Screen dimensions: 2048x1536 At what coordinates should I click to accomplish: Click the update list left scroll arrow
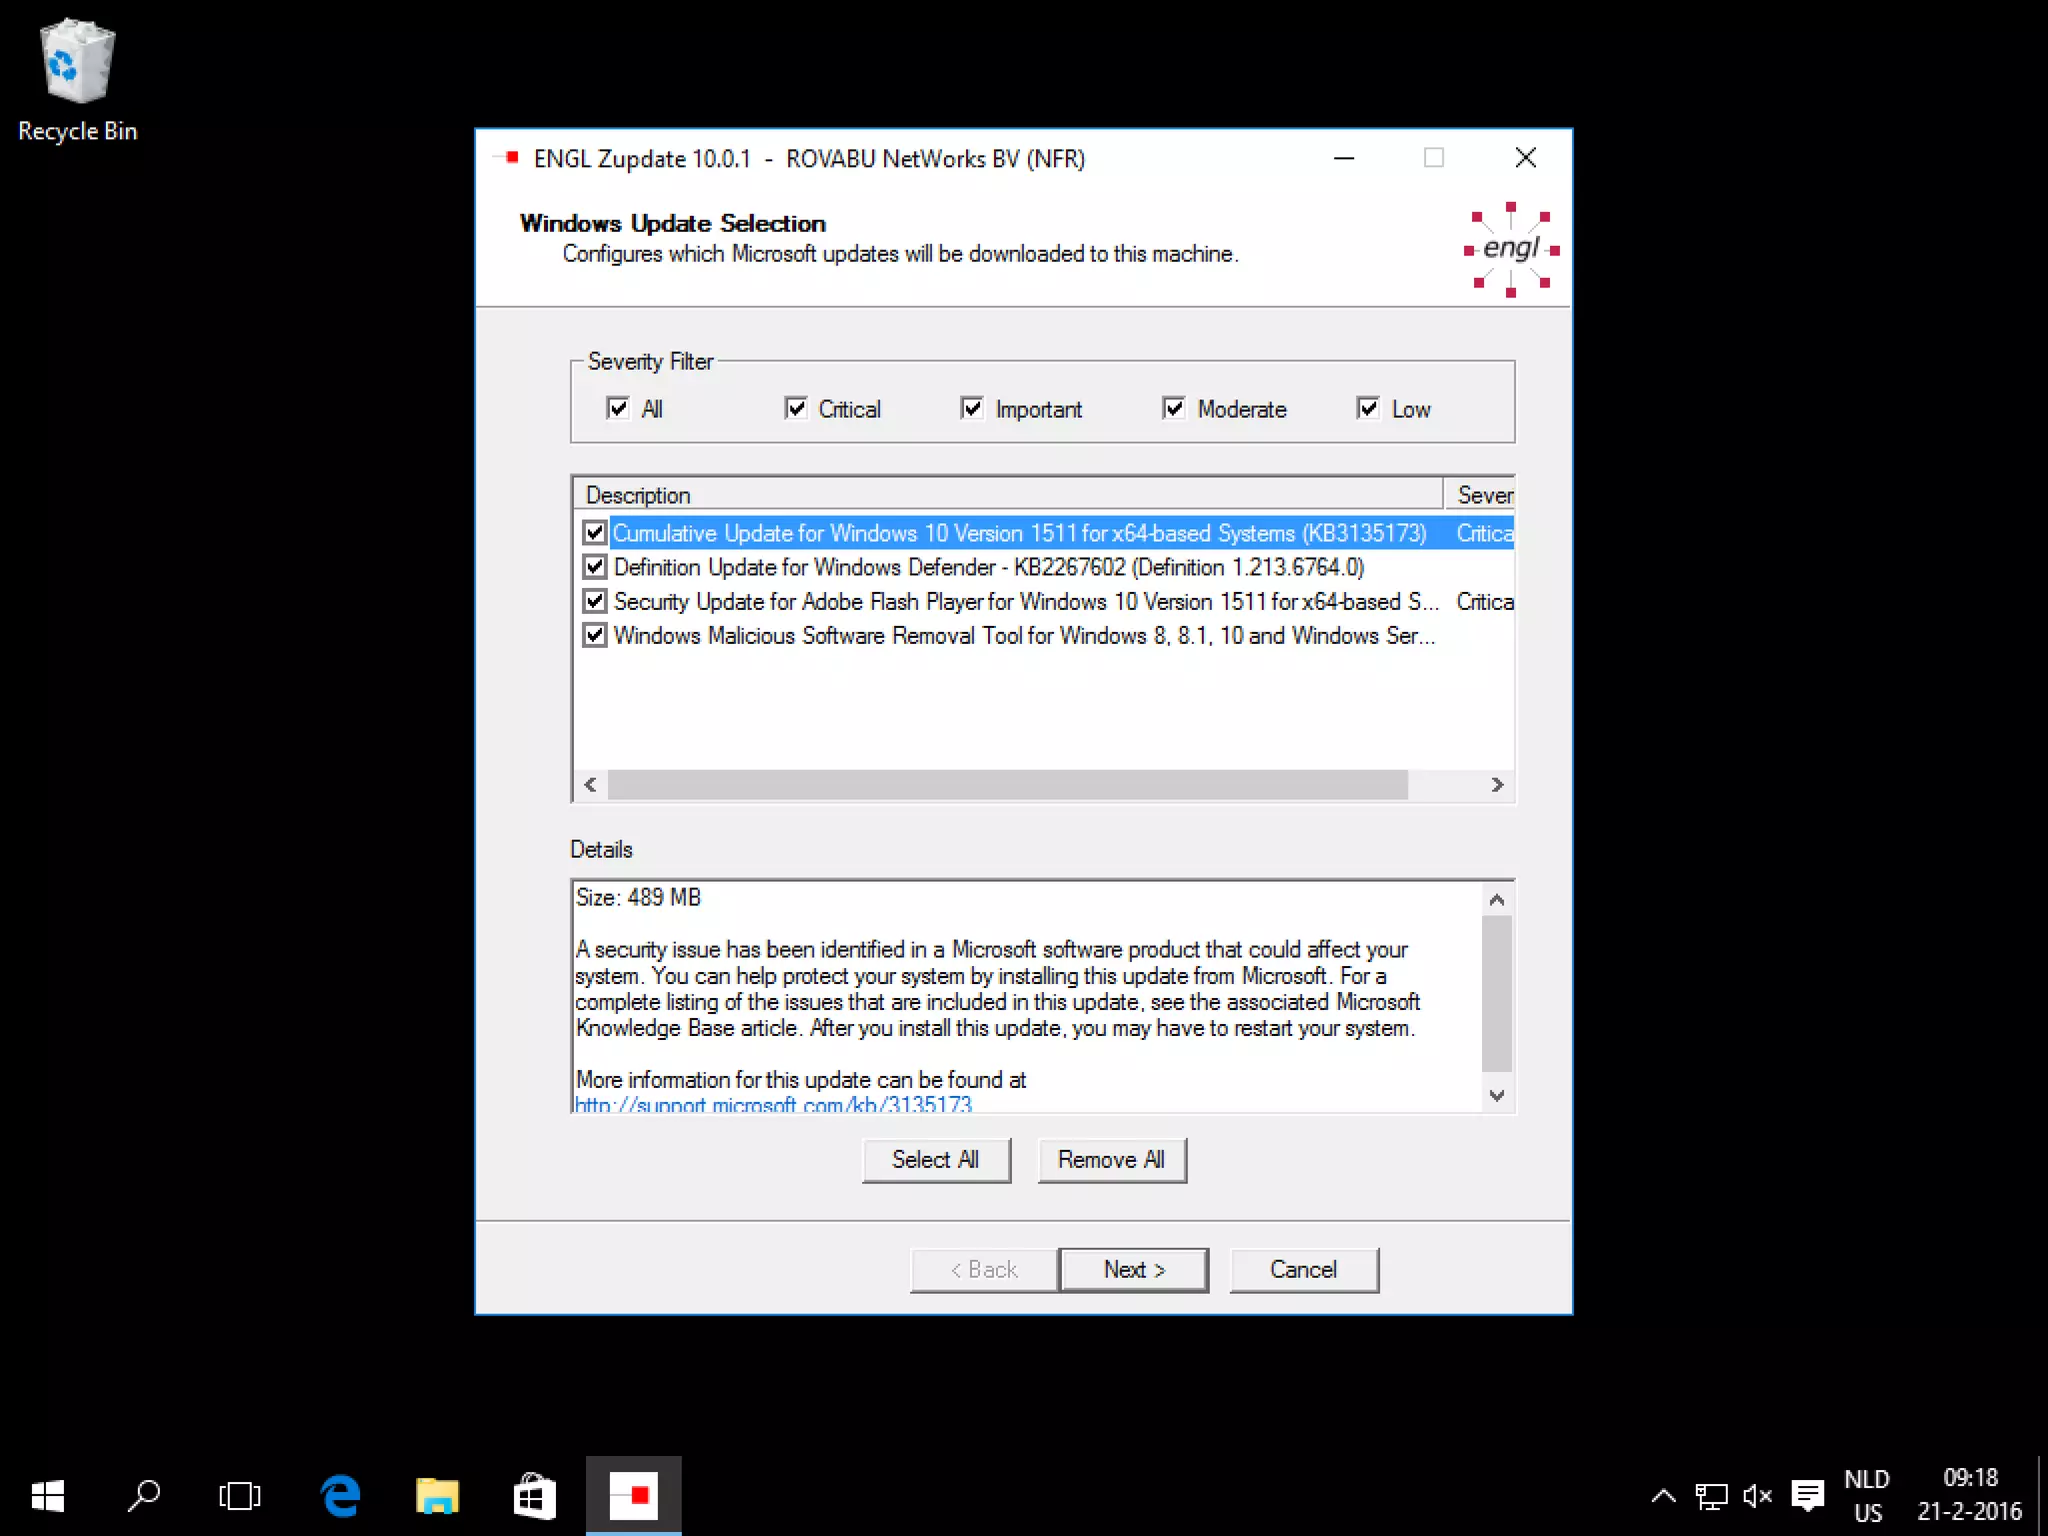click(x=590, y=785)
